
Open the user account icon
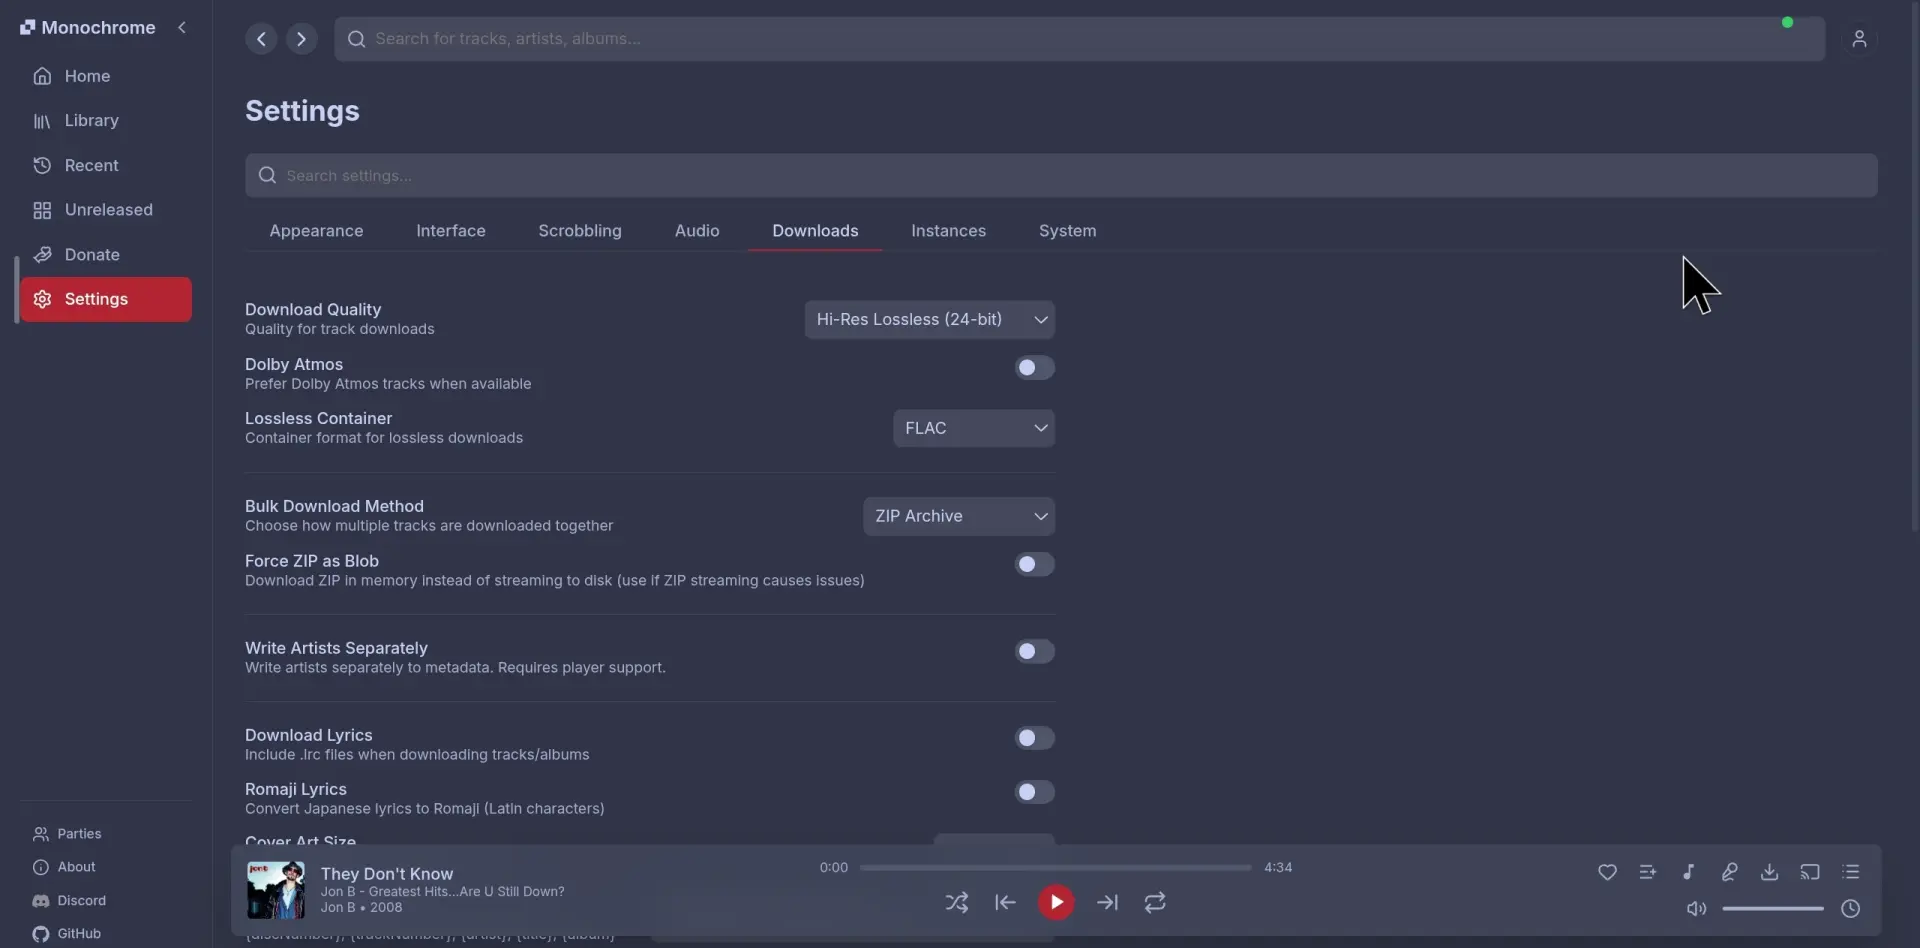tap(1859, 39)
